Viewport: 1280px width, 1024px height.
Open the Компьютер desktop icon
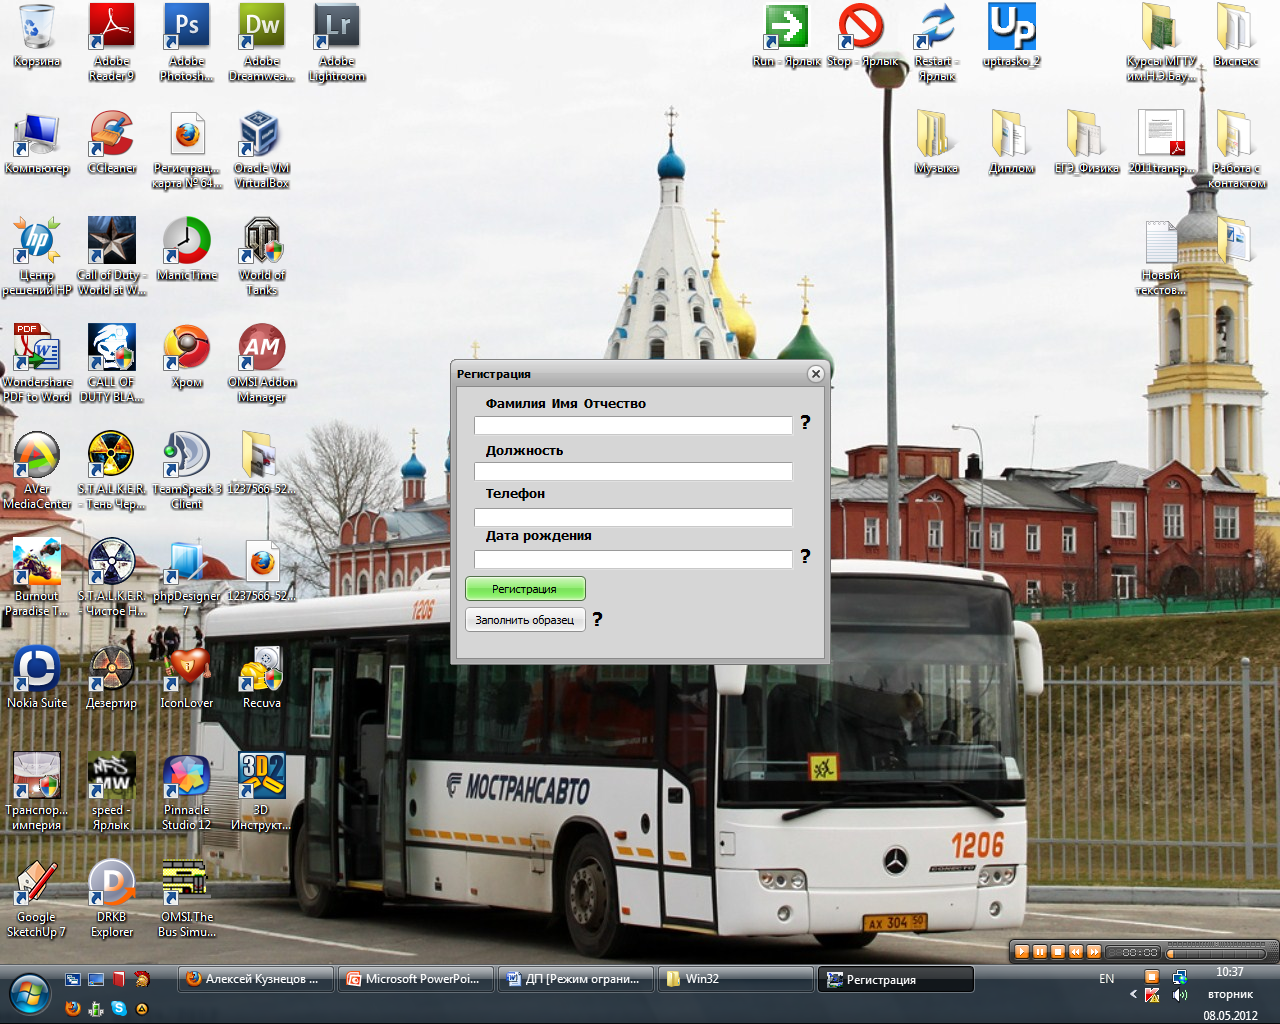[37, 143]
